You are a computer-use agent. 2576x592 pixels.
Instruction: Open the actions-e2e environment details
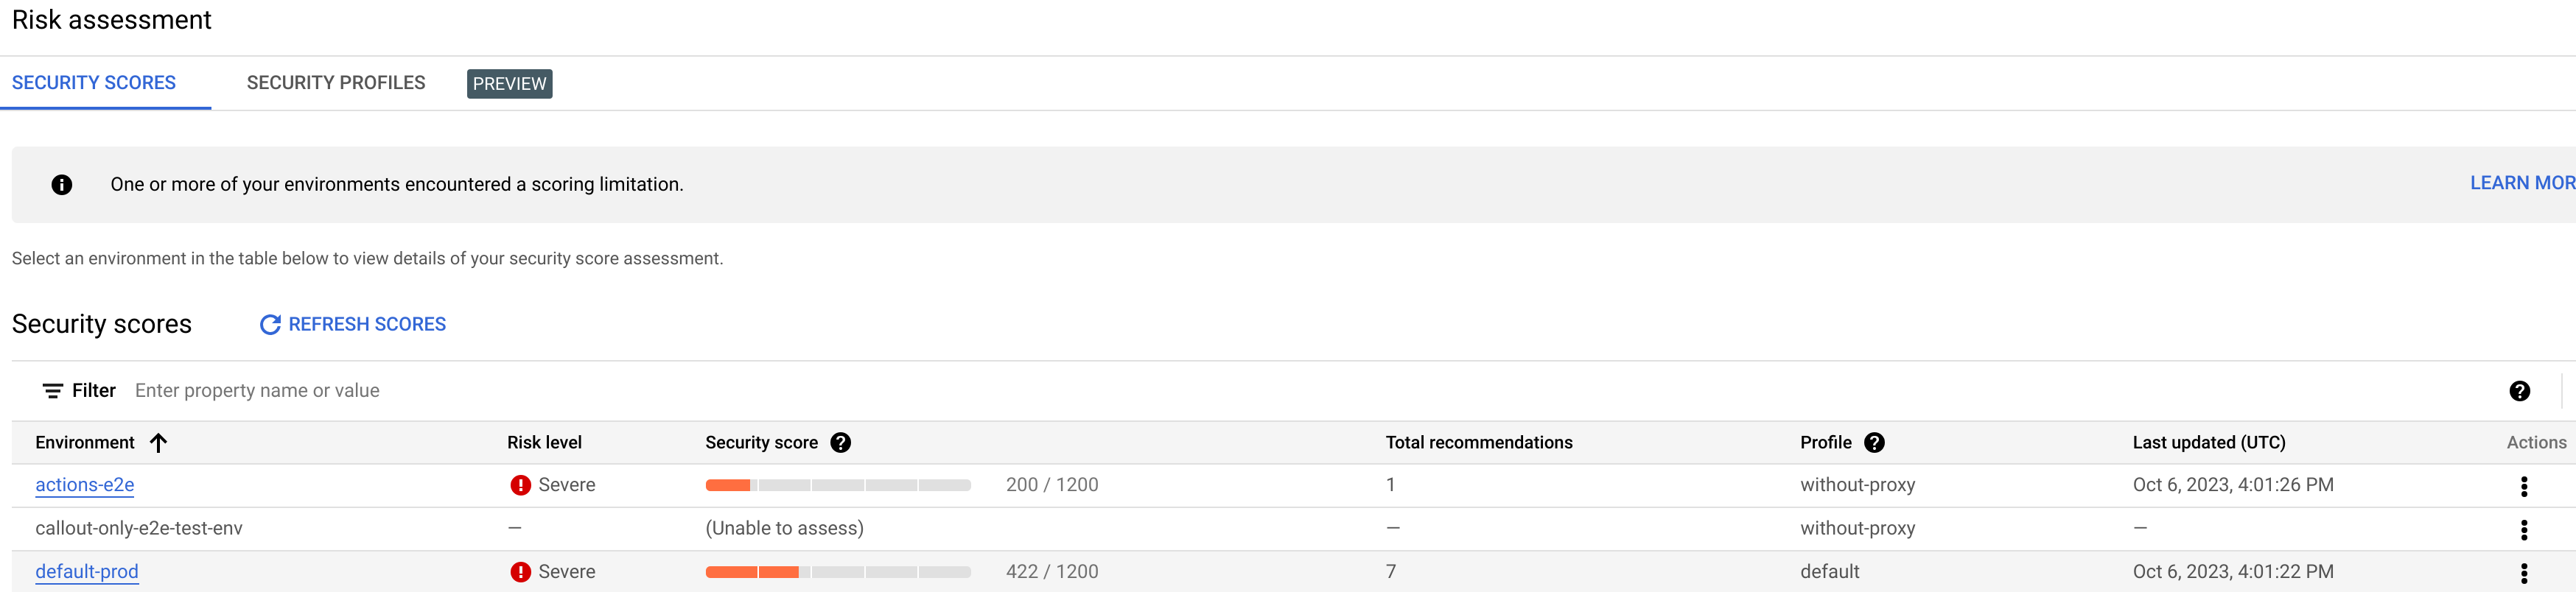click(84, 484)
